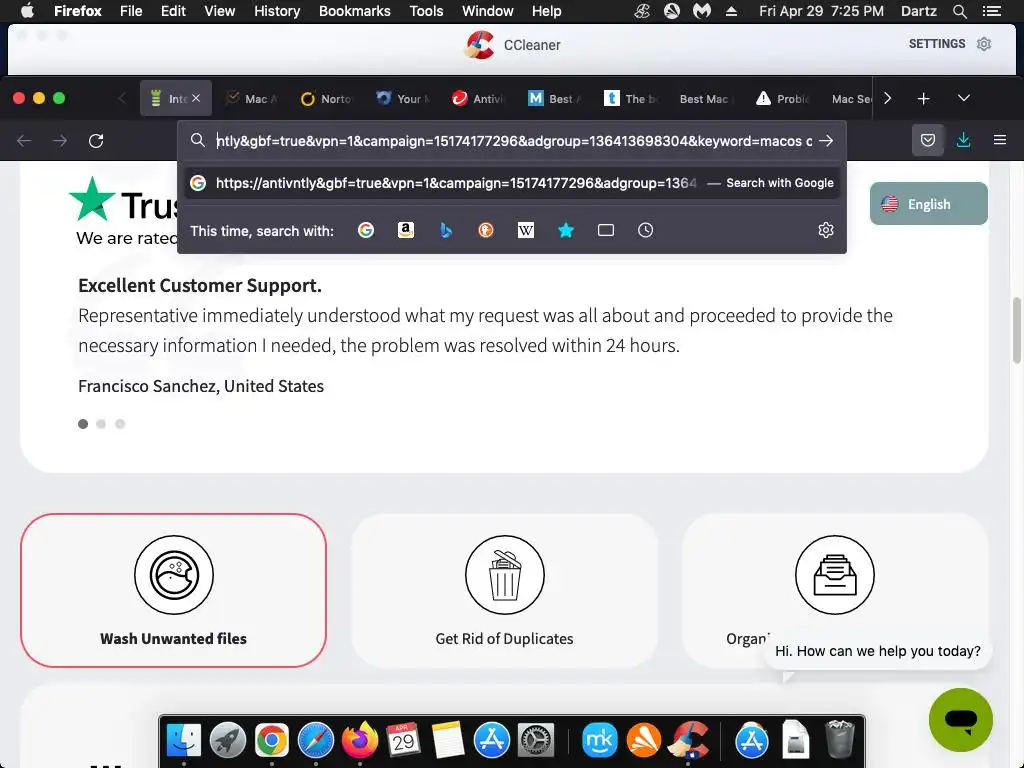Open Finder from the dock
Screen dimensions: 1024x768
[184, 741]
